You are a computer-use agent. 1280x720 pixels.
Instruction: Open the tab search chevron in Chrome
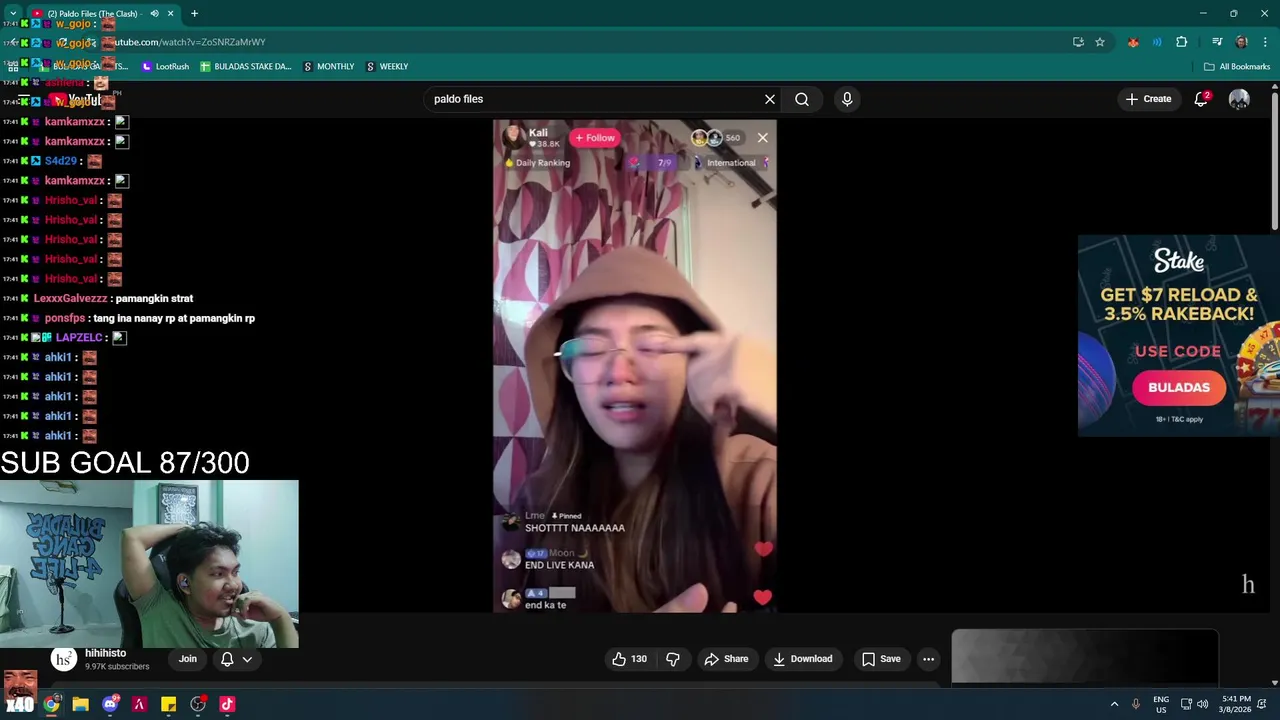point(13,13)
